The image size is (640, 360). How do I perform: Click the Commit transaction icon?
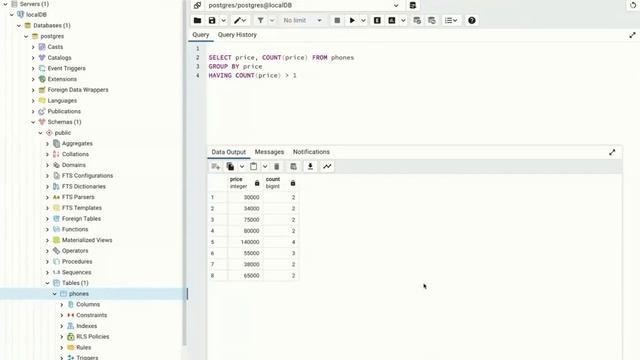click(x=417, y=20)
